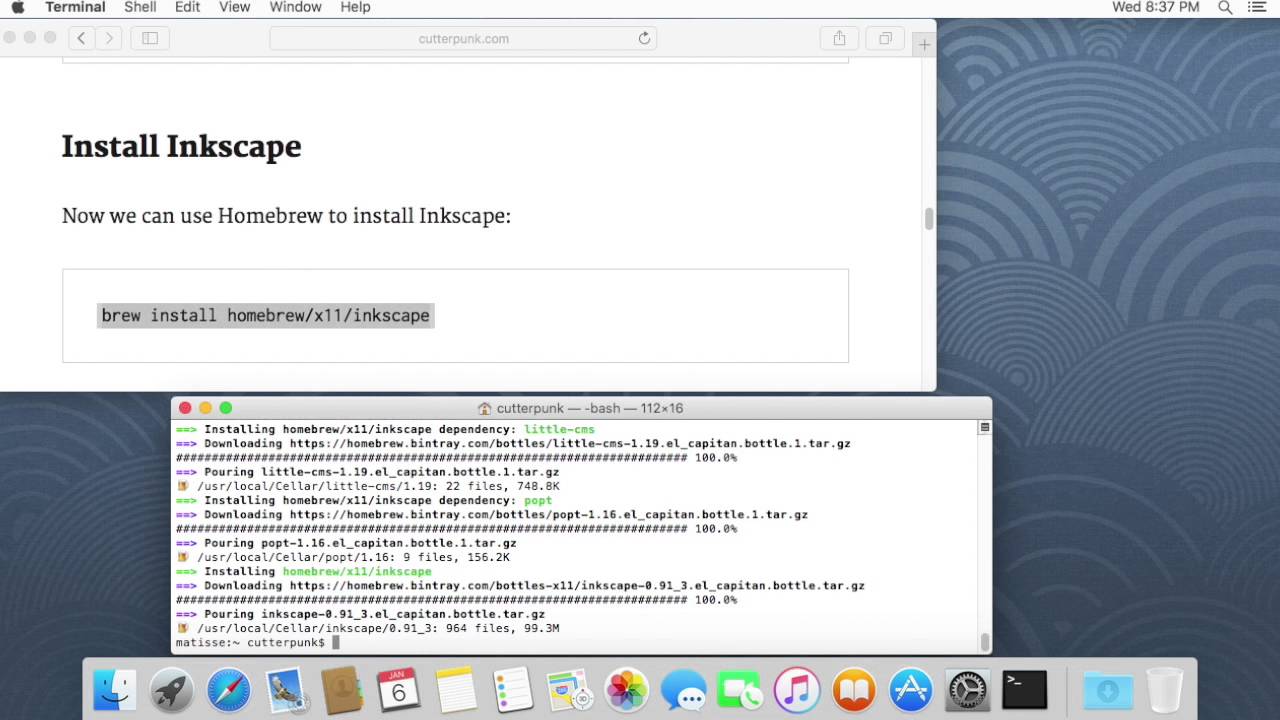The width and height of the screenshot is (1280, 720).
Task: Open Mail stamp icon in Dock
Action: (286, 690)
